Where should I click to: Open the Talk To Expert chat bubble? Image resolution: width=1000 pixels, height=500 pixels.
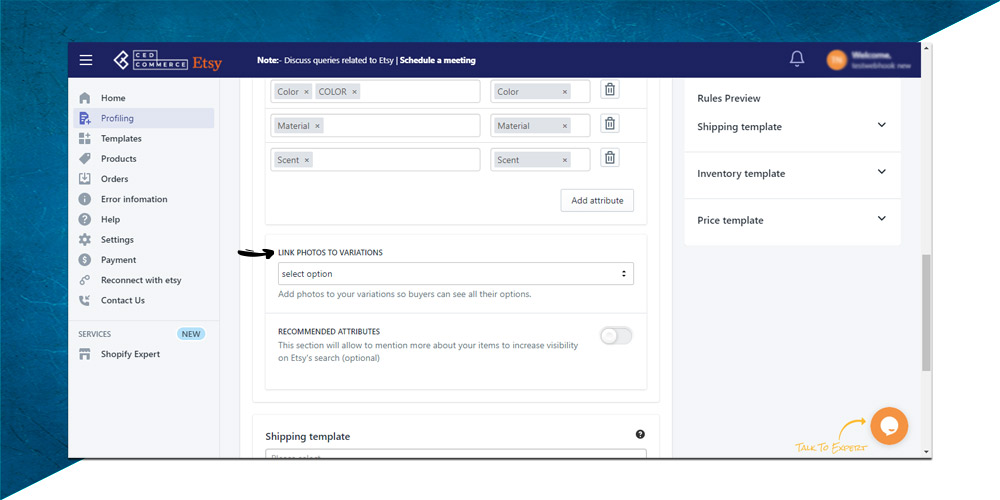pos(889,425)
